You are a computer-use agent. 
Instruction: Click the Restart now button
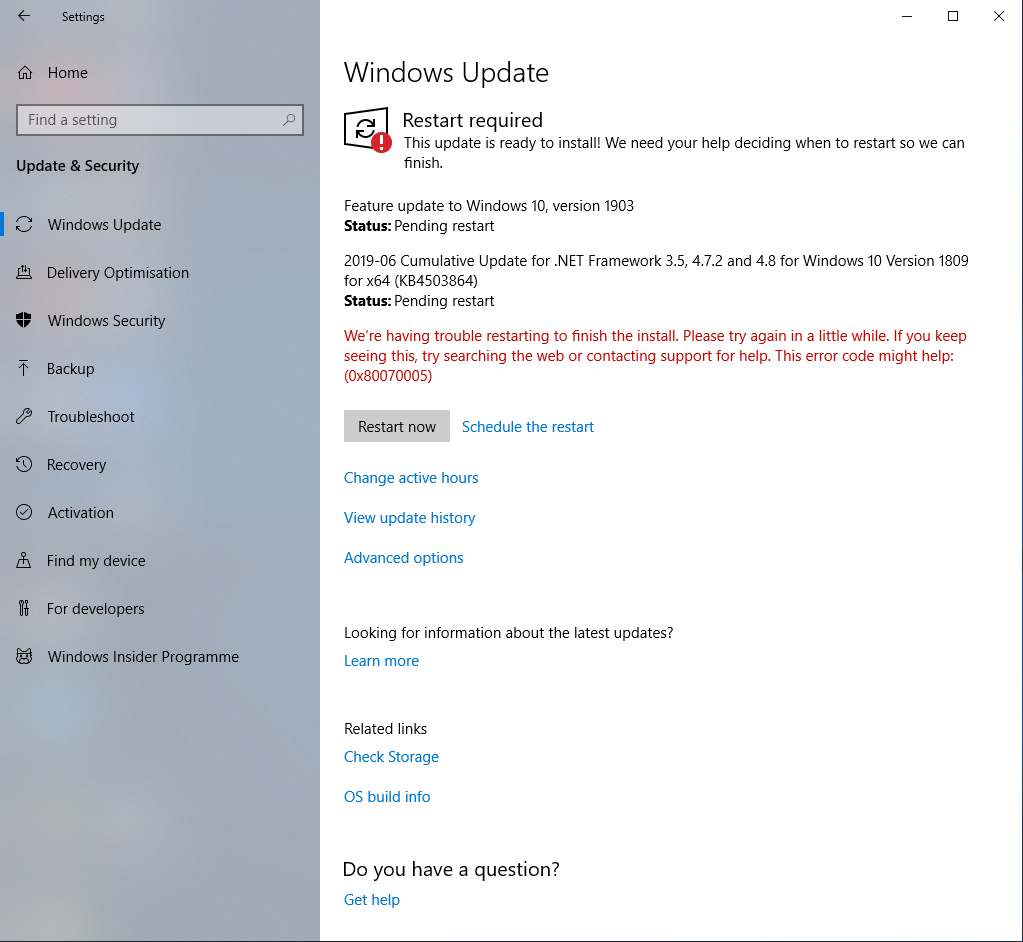397,426
